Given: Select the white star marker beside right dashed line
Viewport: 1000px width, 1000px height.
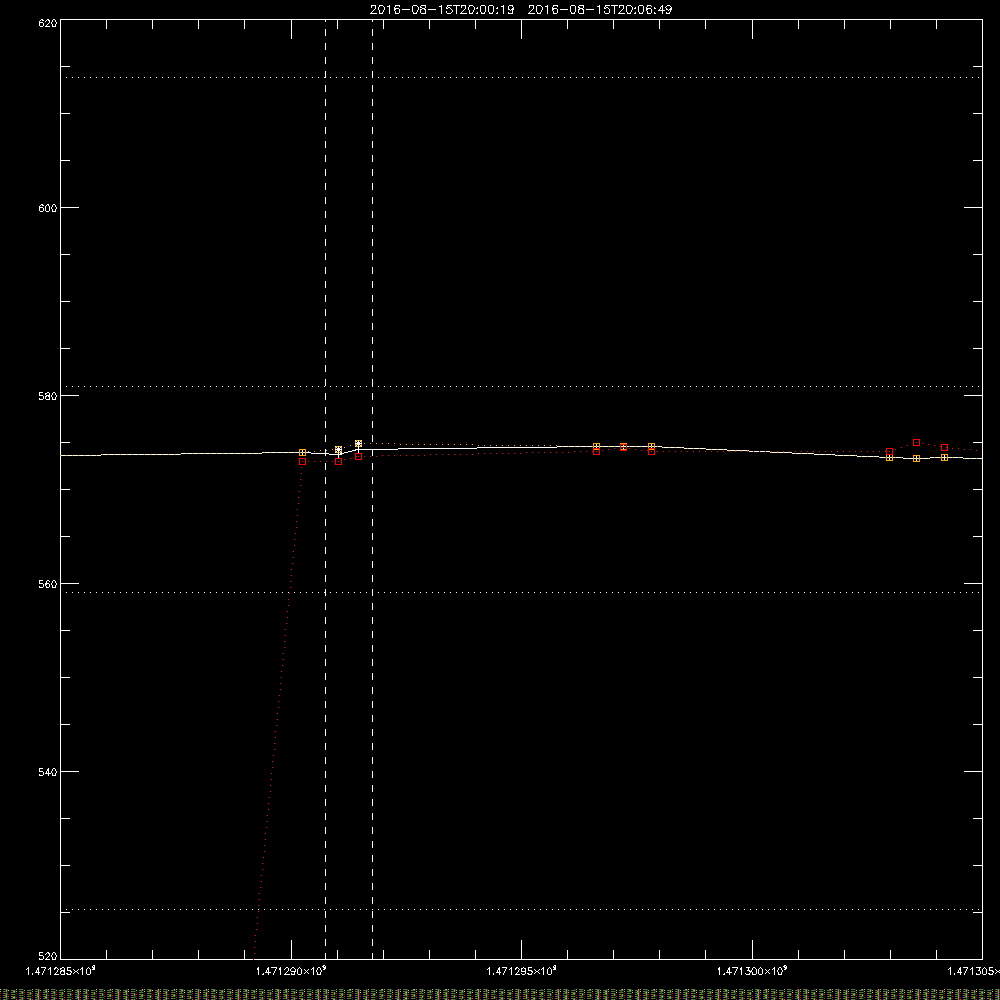Looking at the screenshot, I should coord(358,443).
